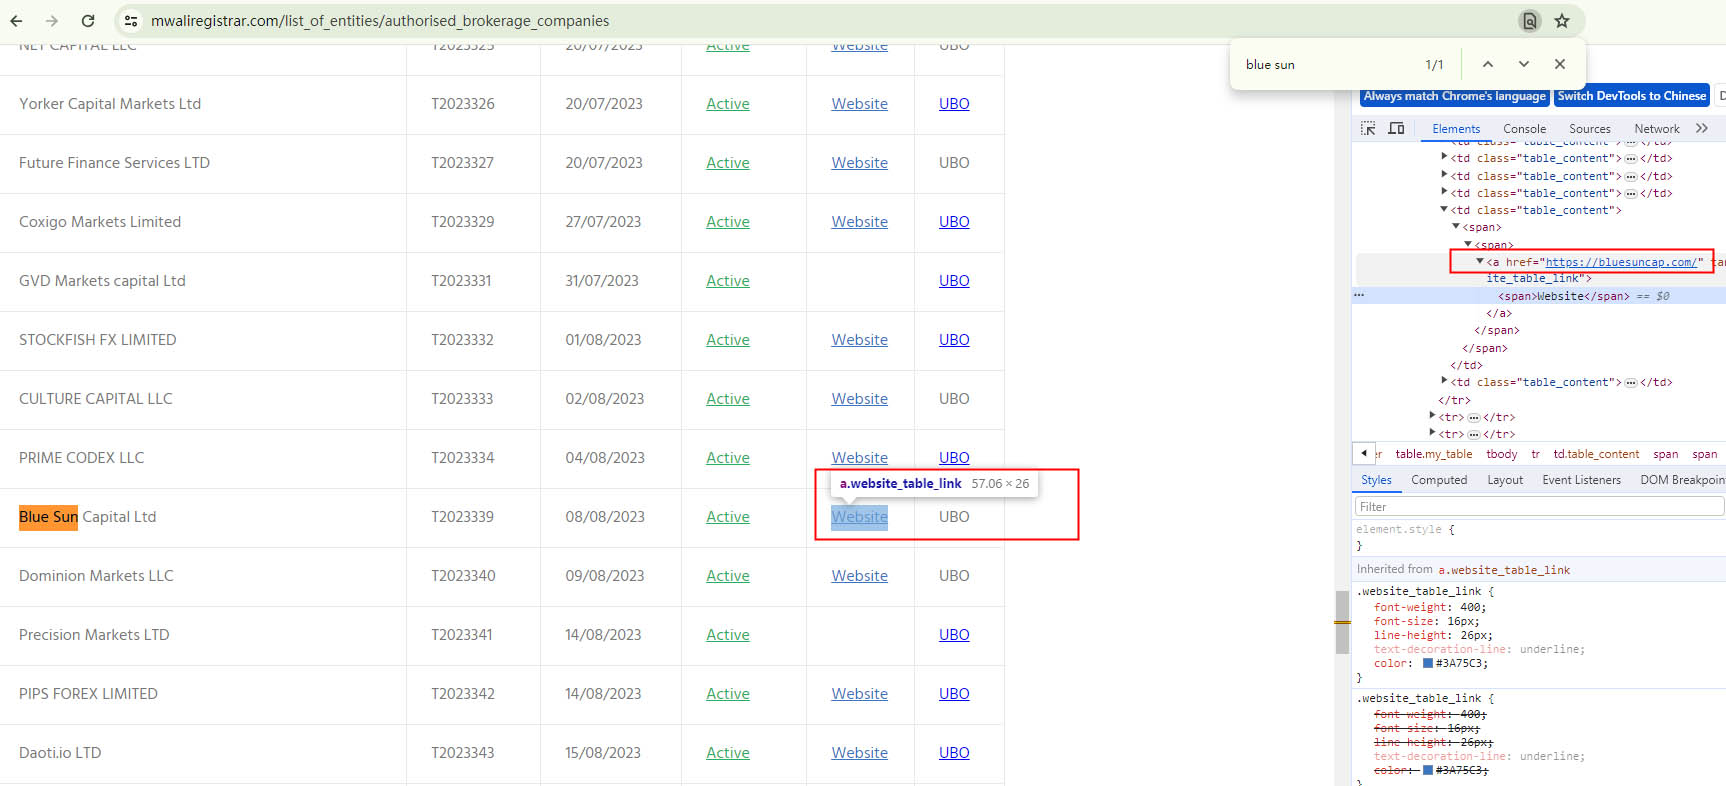Screen dimensions: 1726x786
Task: Click Switch DevTools to Chinese button
Action: coord(1631,96)
